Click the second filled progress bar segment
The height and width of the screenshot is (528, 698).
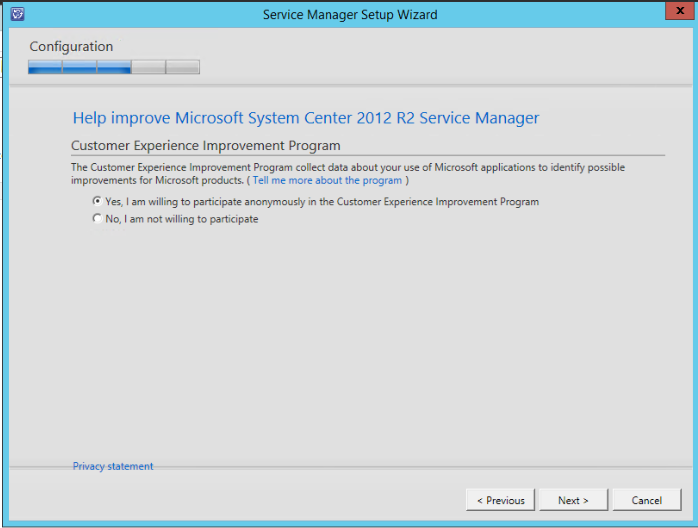[79, 68]
